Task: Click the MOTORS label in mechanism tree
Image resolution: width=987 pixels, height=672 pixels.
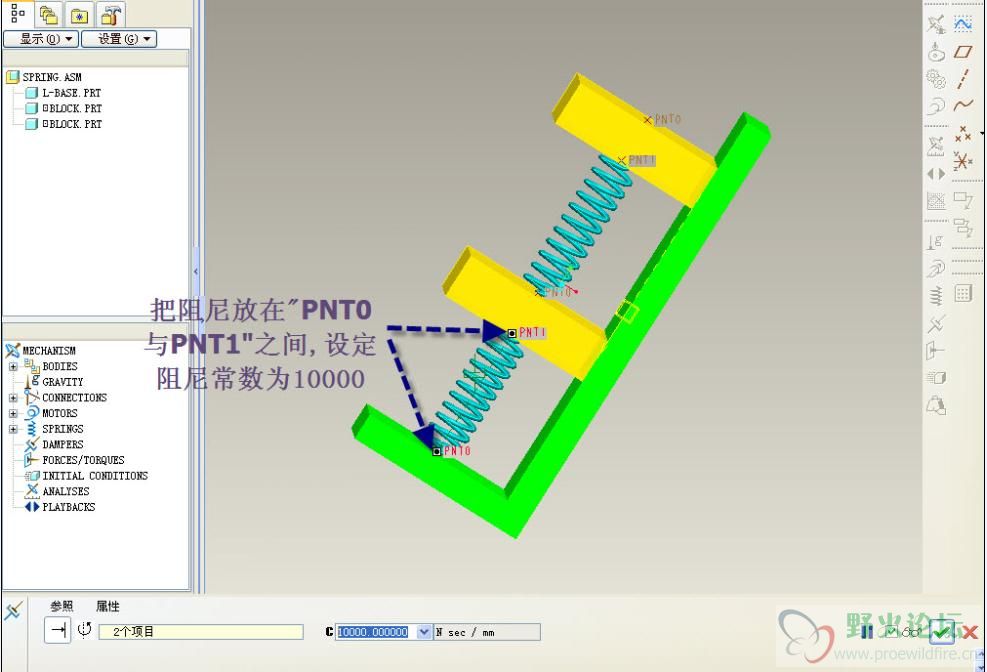Action: 60,413
